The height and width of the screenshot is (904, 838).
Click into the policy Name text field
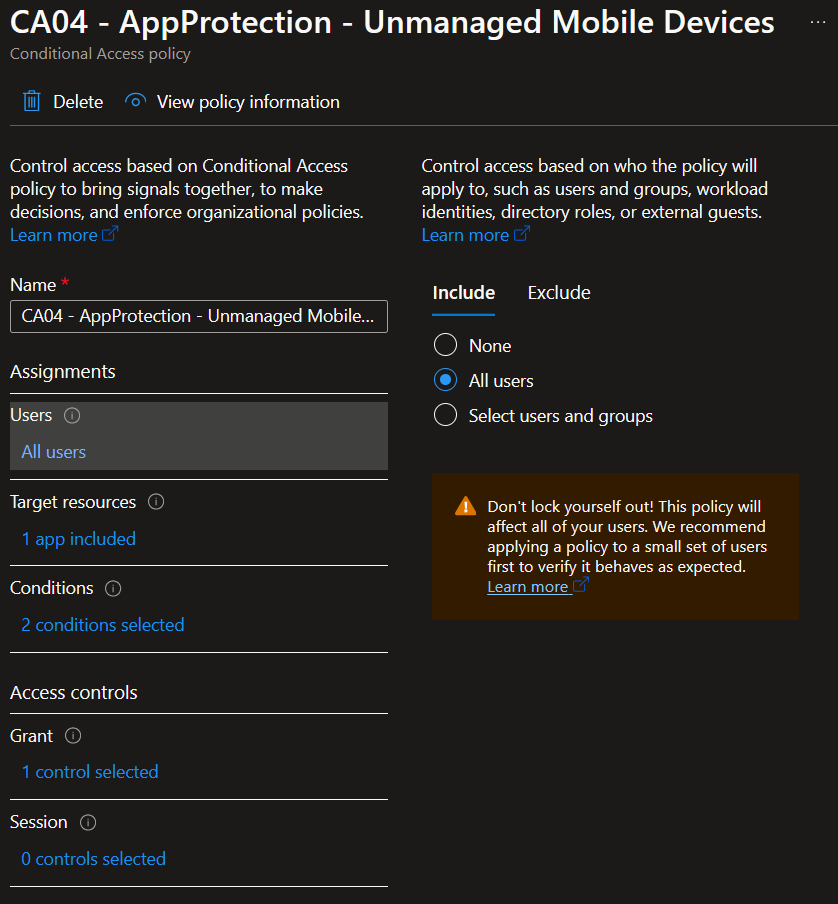pos(198,316)
